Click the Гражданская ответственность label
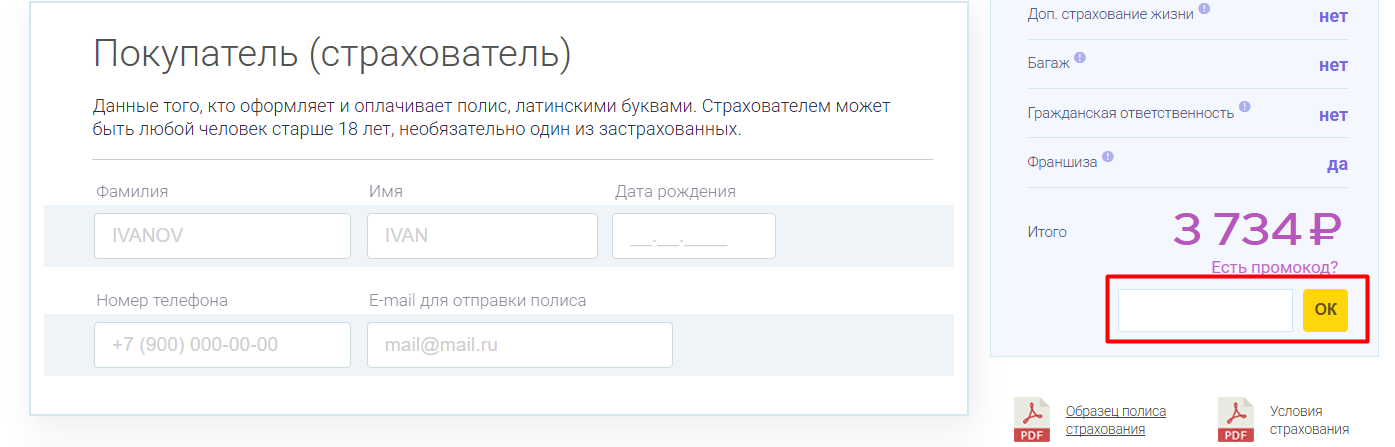Viewport: 1395px width, 447px height. coord(1131,113)
